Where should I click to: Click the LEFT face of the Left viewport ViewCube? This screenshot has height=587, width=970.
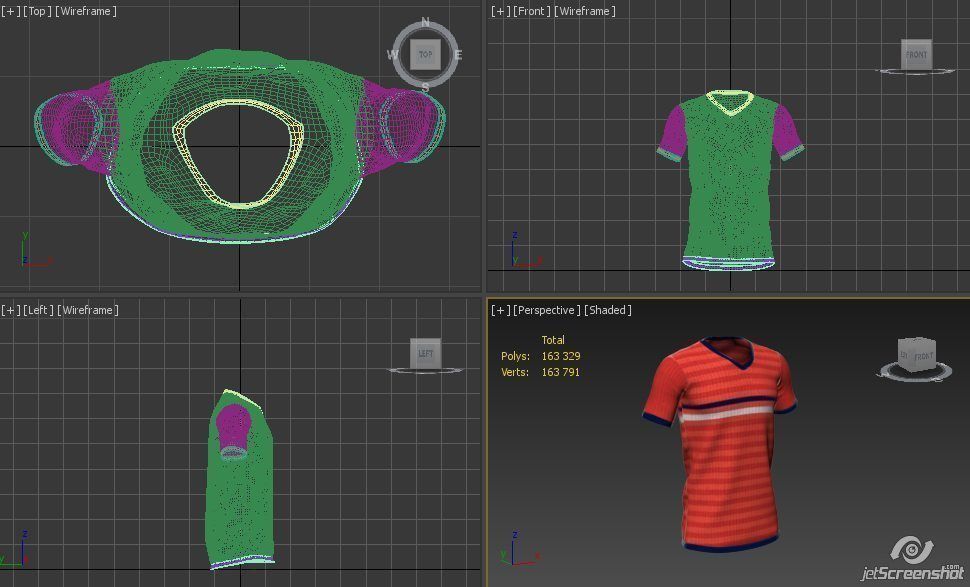click(426, 353)
